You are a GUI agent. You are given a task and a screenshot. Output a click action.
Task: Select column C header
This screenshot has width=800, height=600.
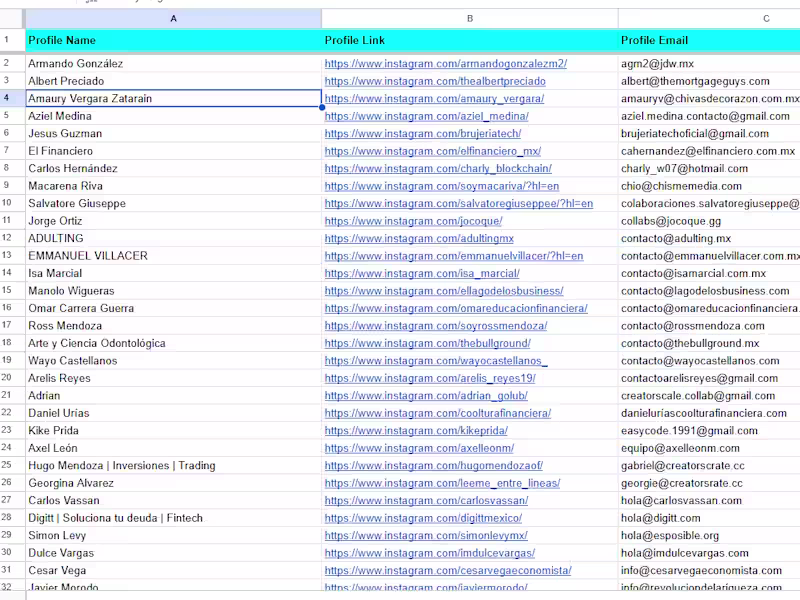click(709, 18)
